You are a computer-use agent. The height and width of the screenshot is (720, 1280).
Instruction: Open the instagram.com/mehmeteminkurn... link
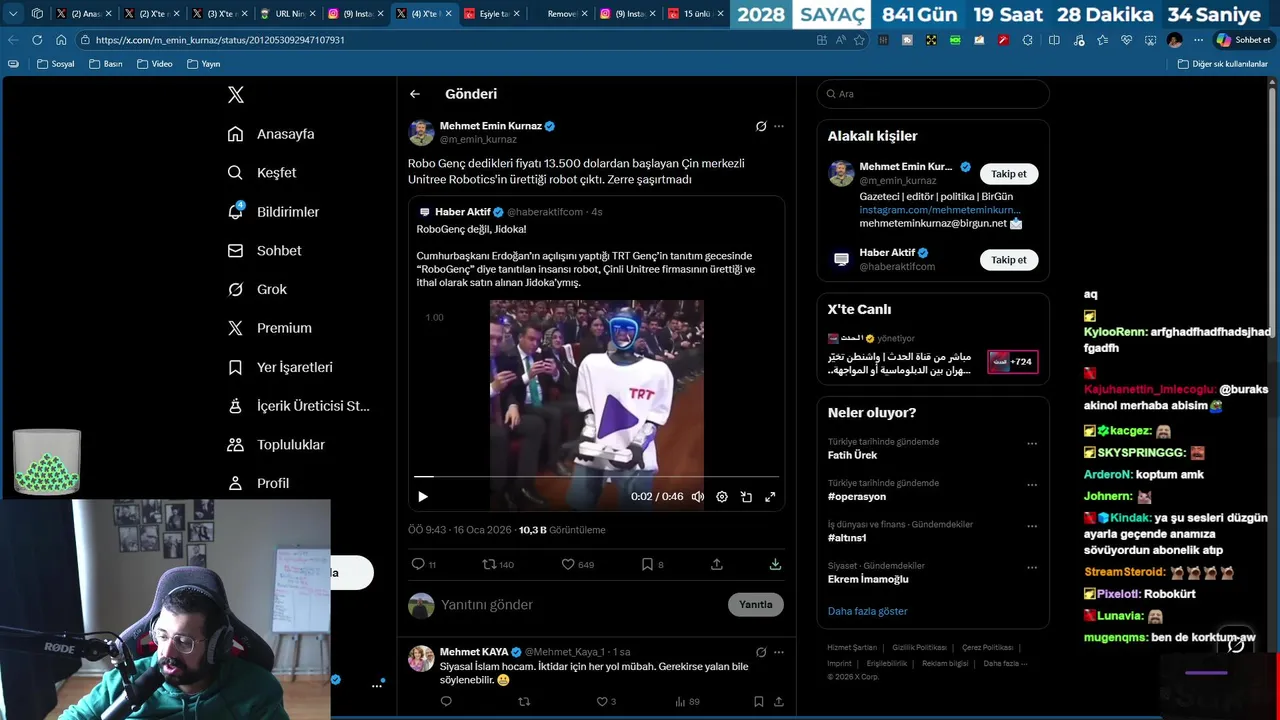pos(940,210)
